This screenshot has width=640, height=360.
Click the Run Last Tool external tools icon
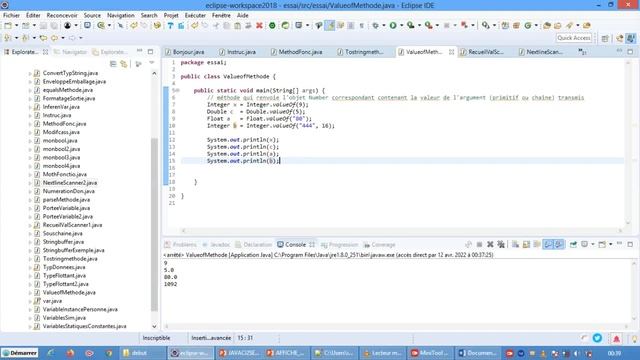coord(428,25)
